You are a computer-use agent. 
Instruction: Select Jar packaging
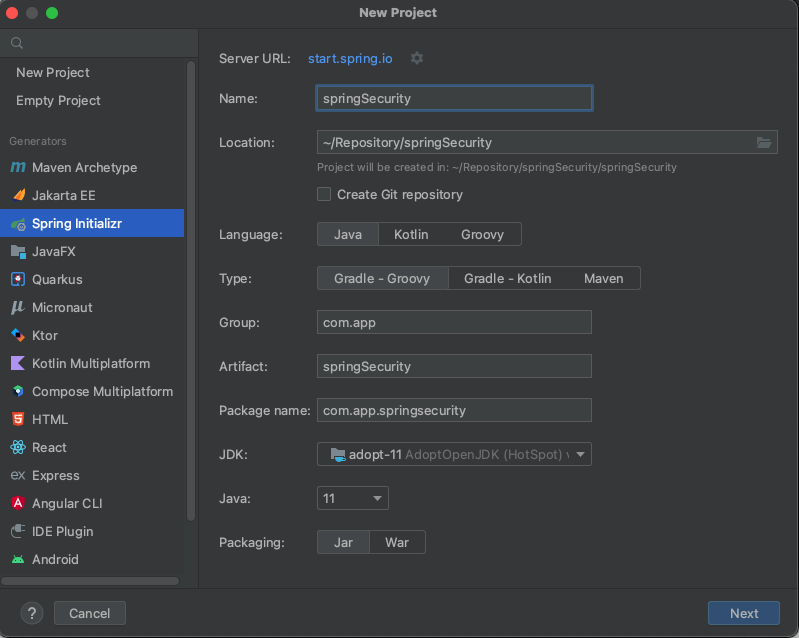tap(343, 542)
